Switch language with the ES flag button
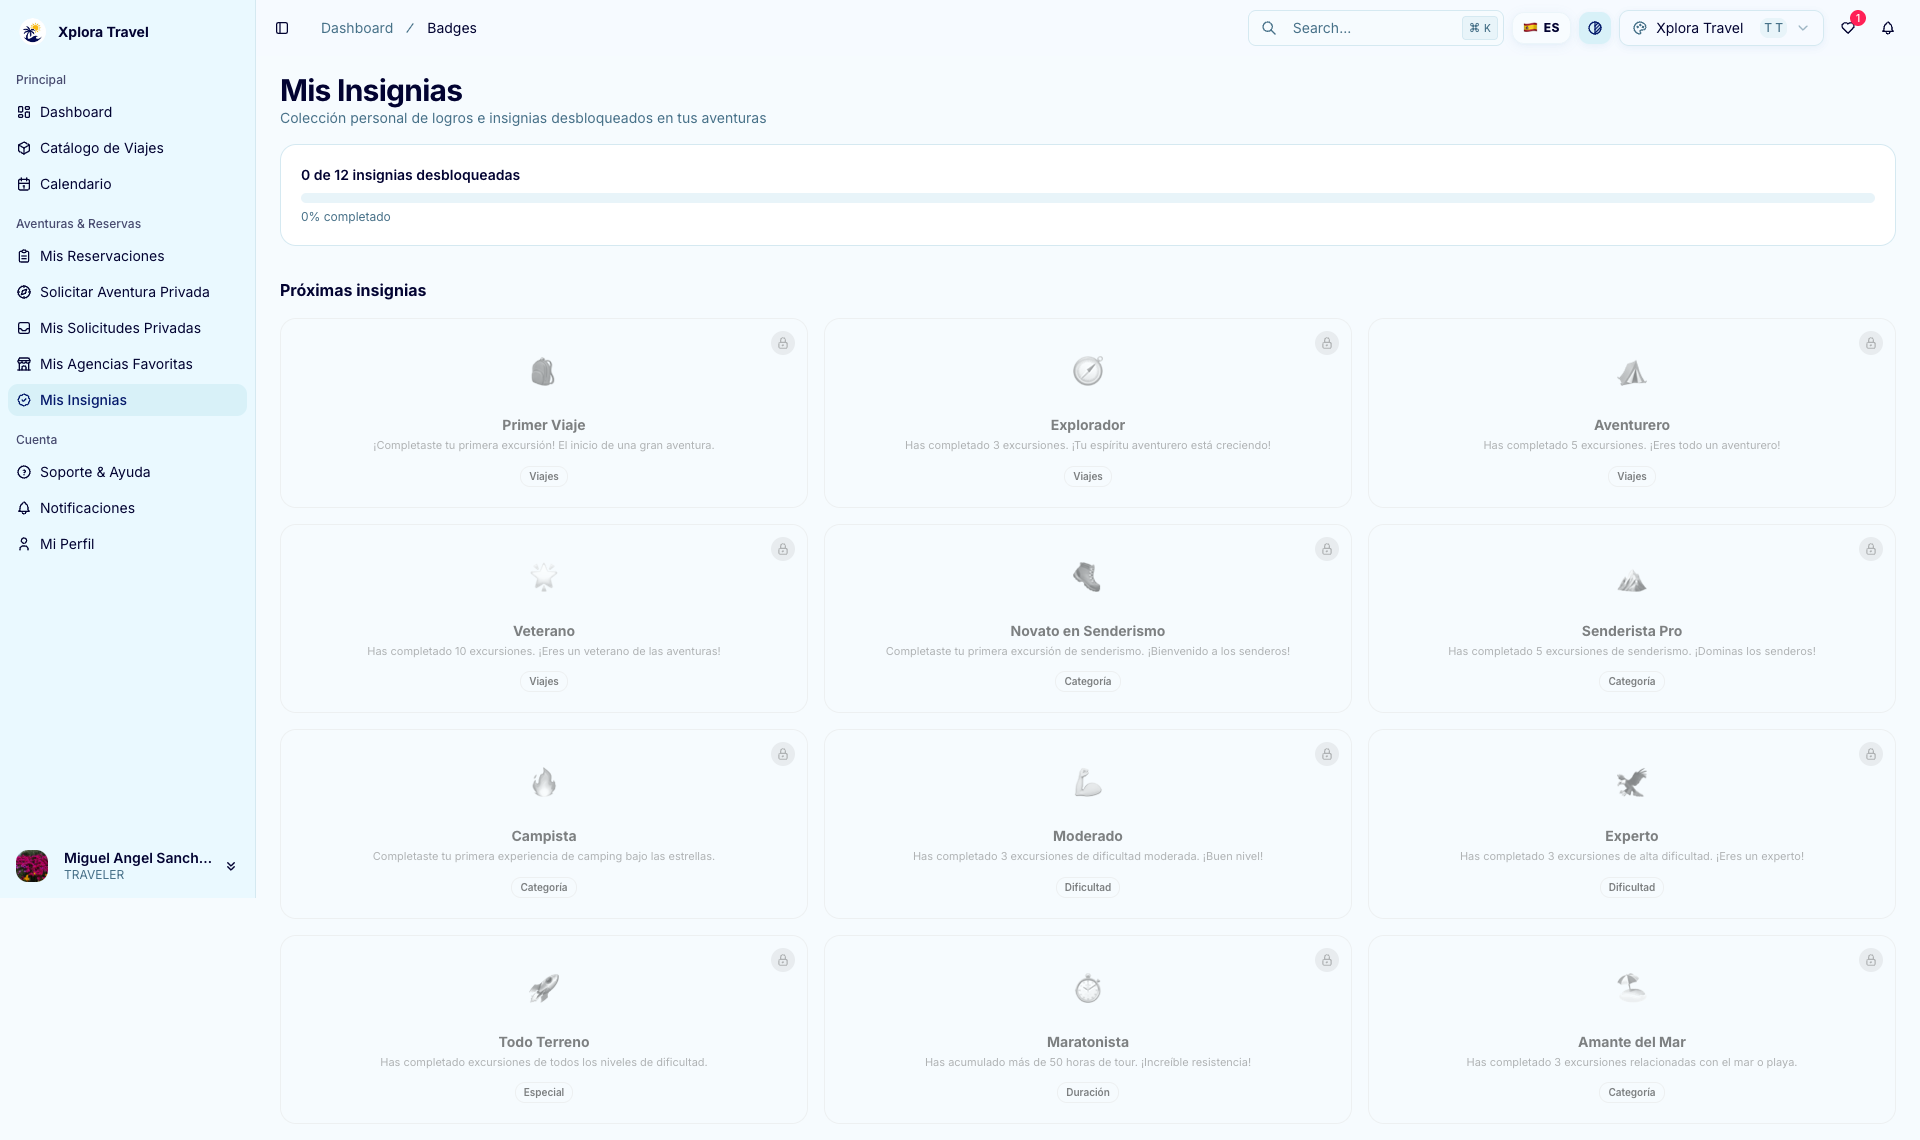The width and height of the screenshot is (1920, 1140). click(x=1541, y=28)
